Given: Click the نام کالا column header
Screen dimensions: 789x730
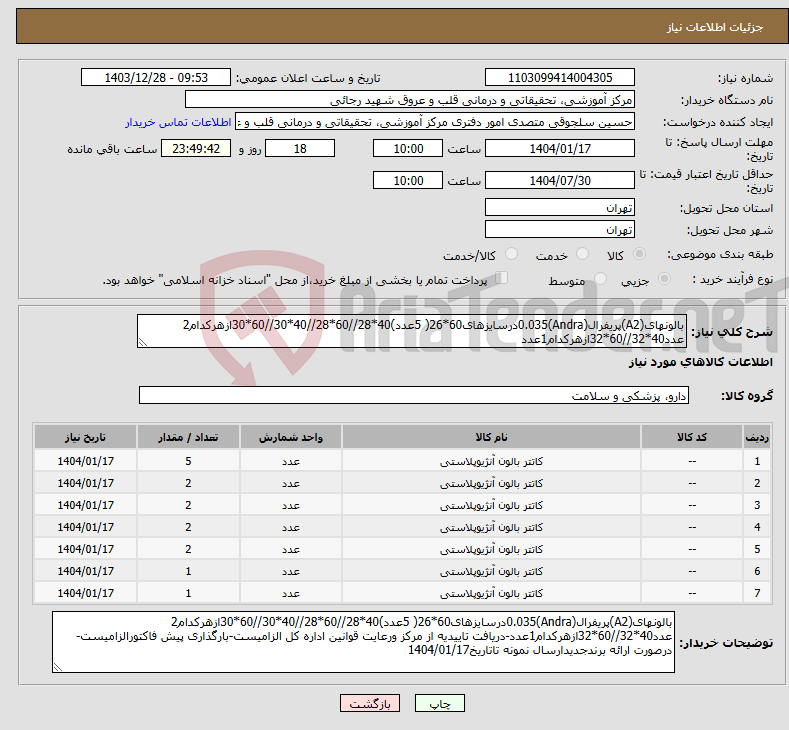Looking at the screenshot, I should pos(491,437).
